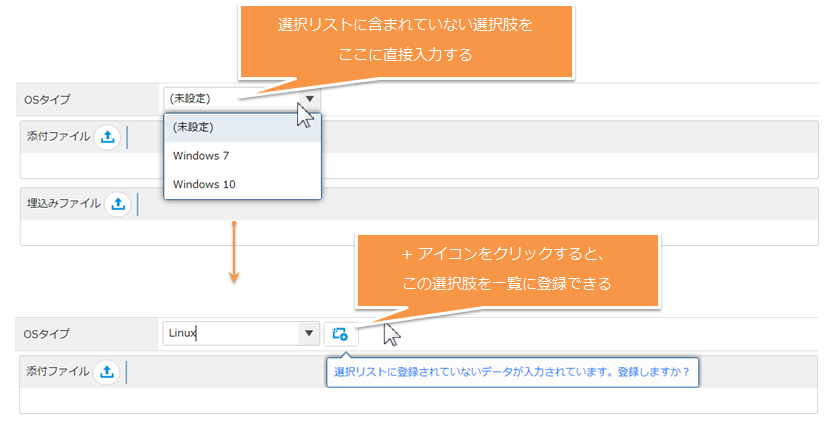
Task: Choose Windows 10 in the dropdown list
Action: [203, 185]
